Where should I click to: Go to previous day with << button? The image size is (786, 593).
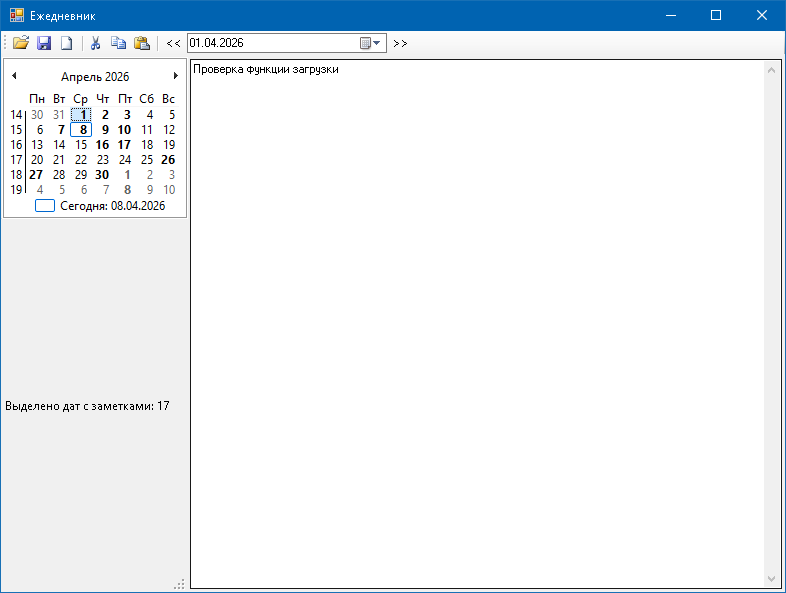point(173,43)
